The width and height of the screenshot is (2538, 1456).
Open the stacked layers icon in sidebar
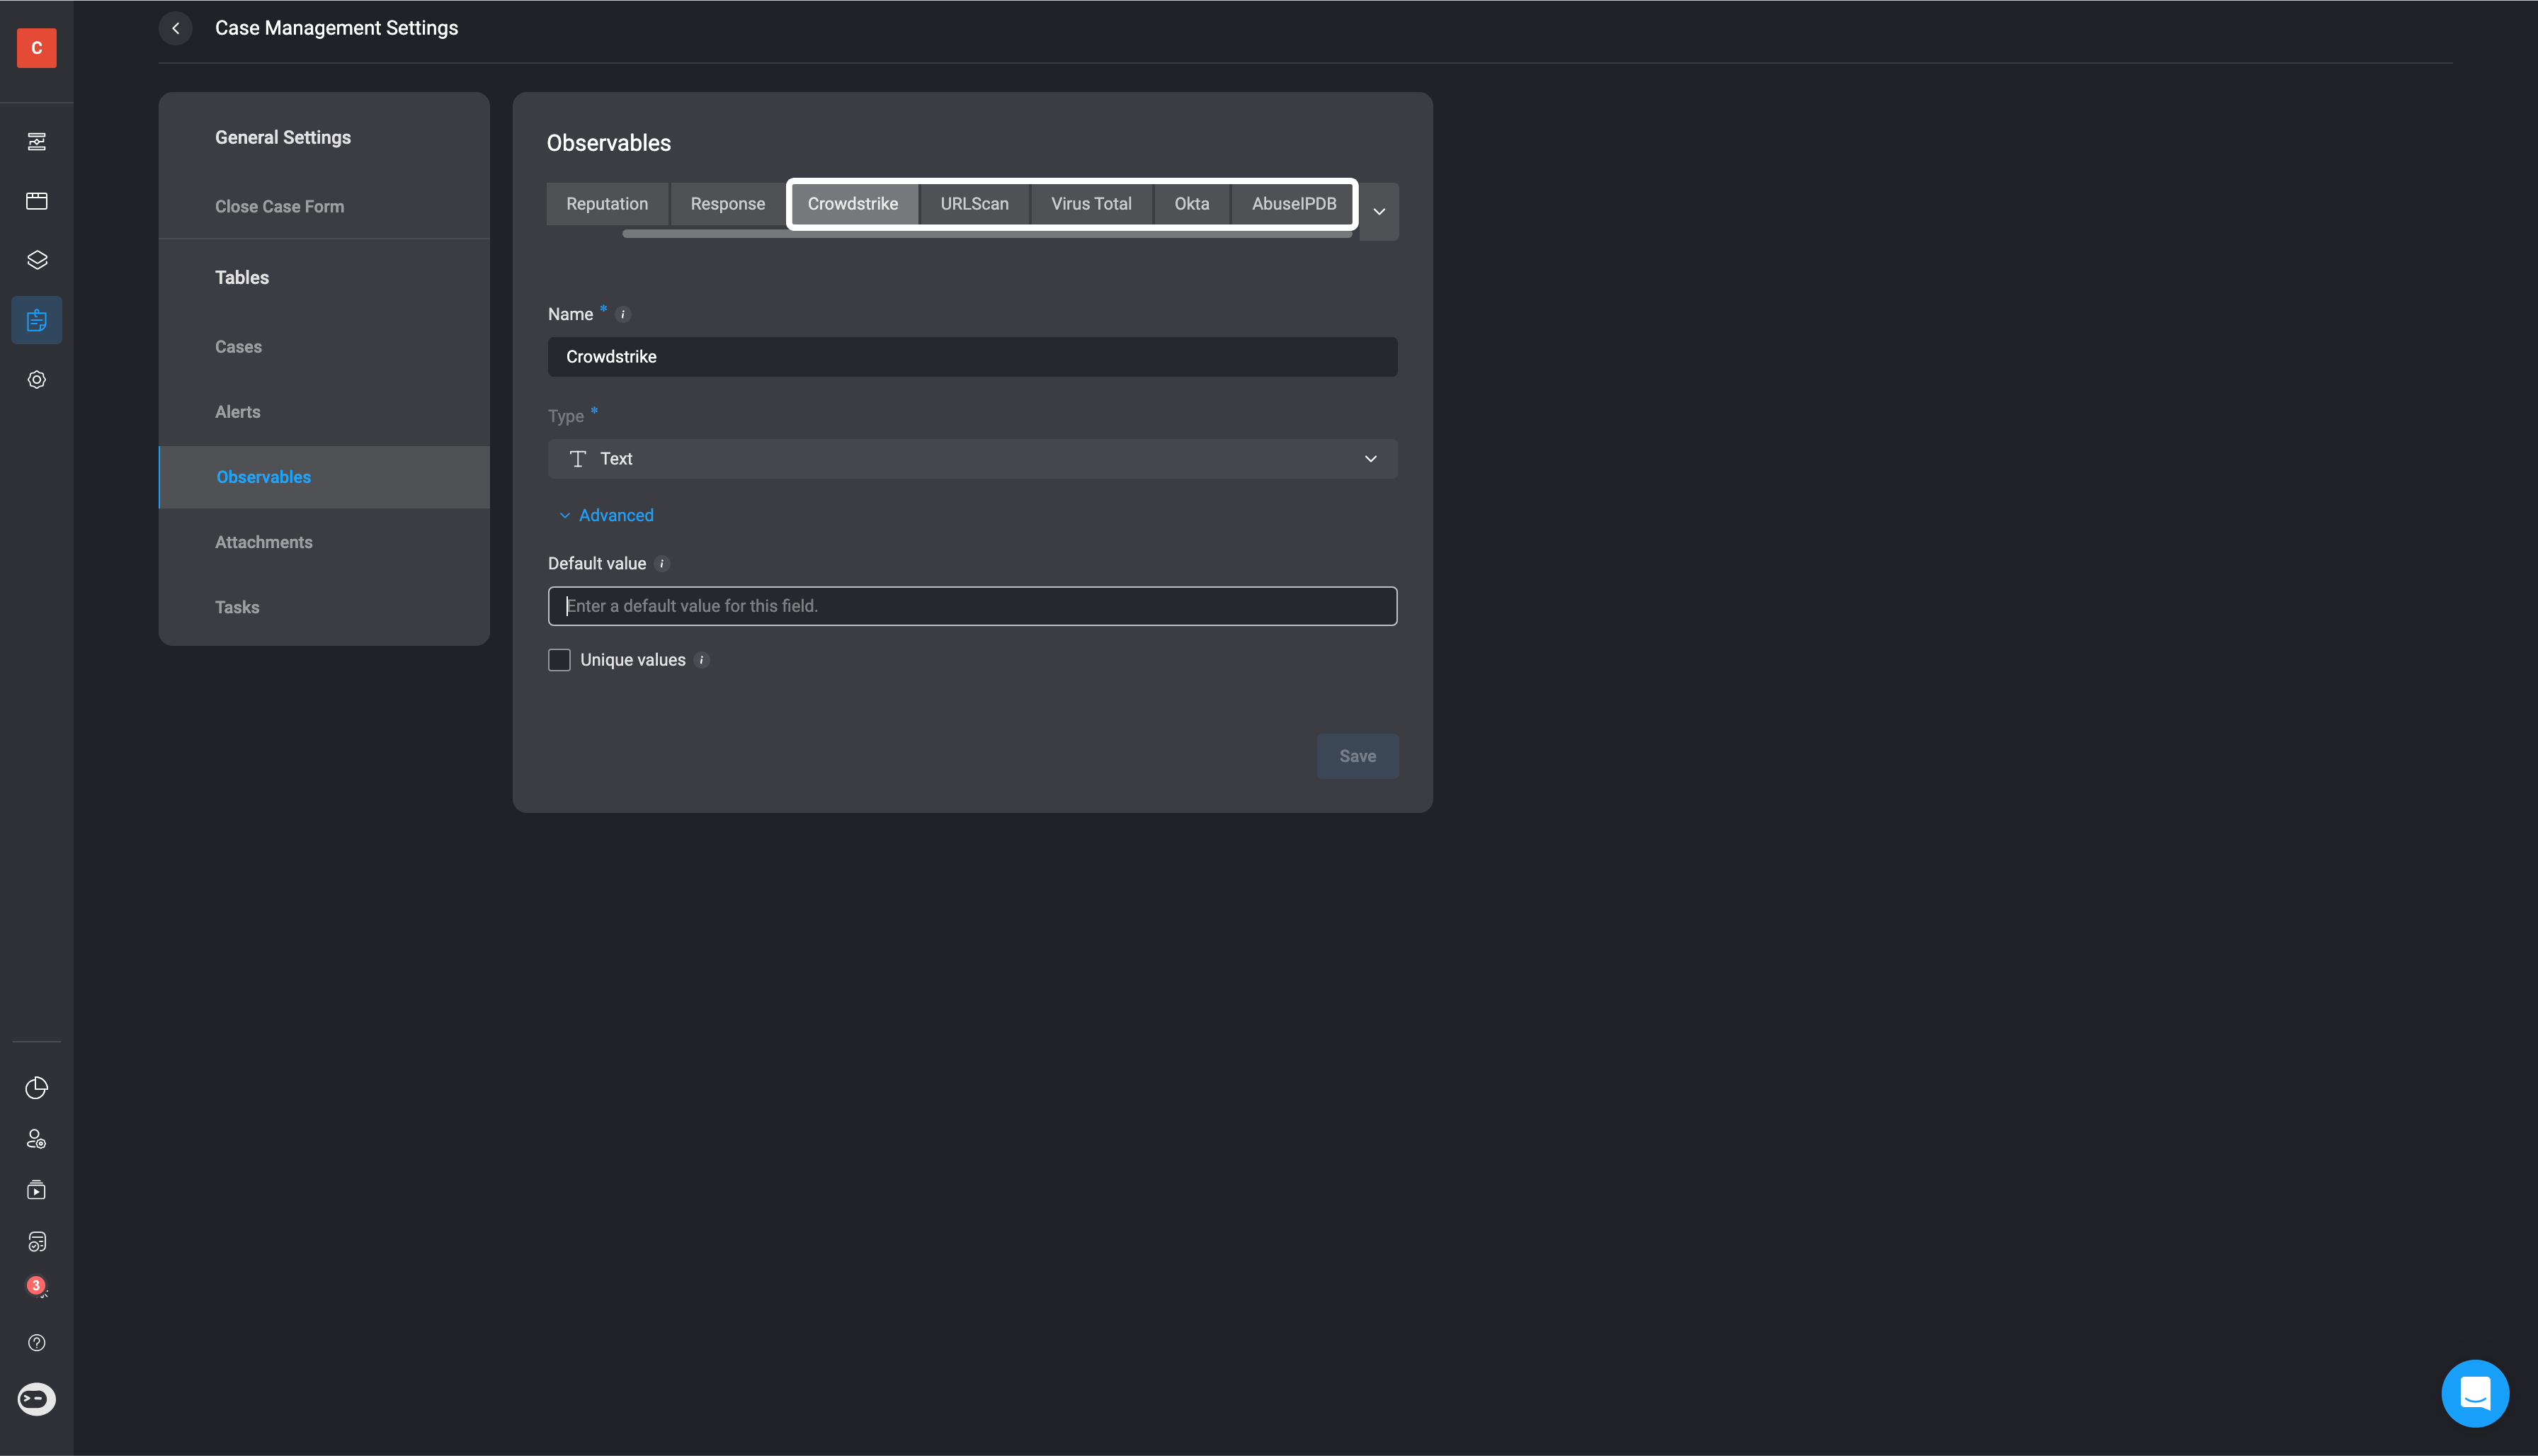tap(37, 260)
